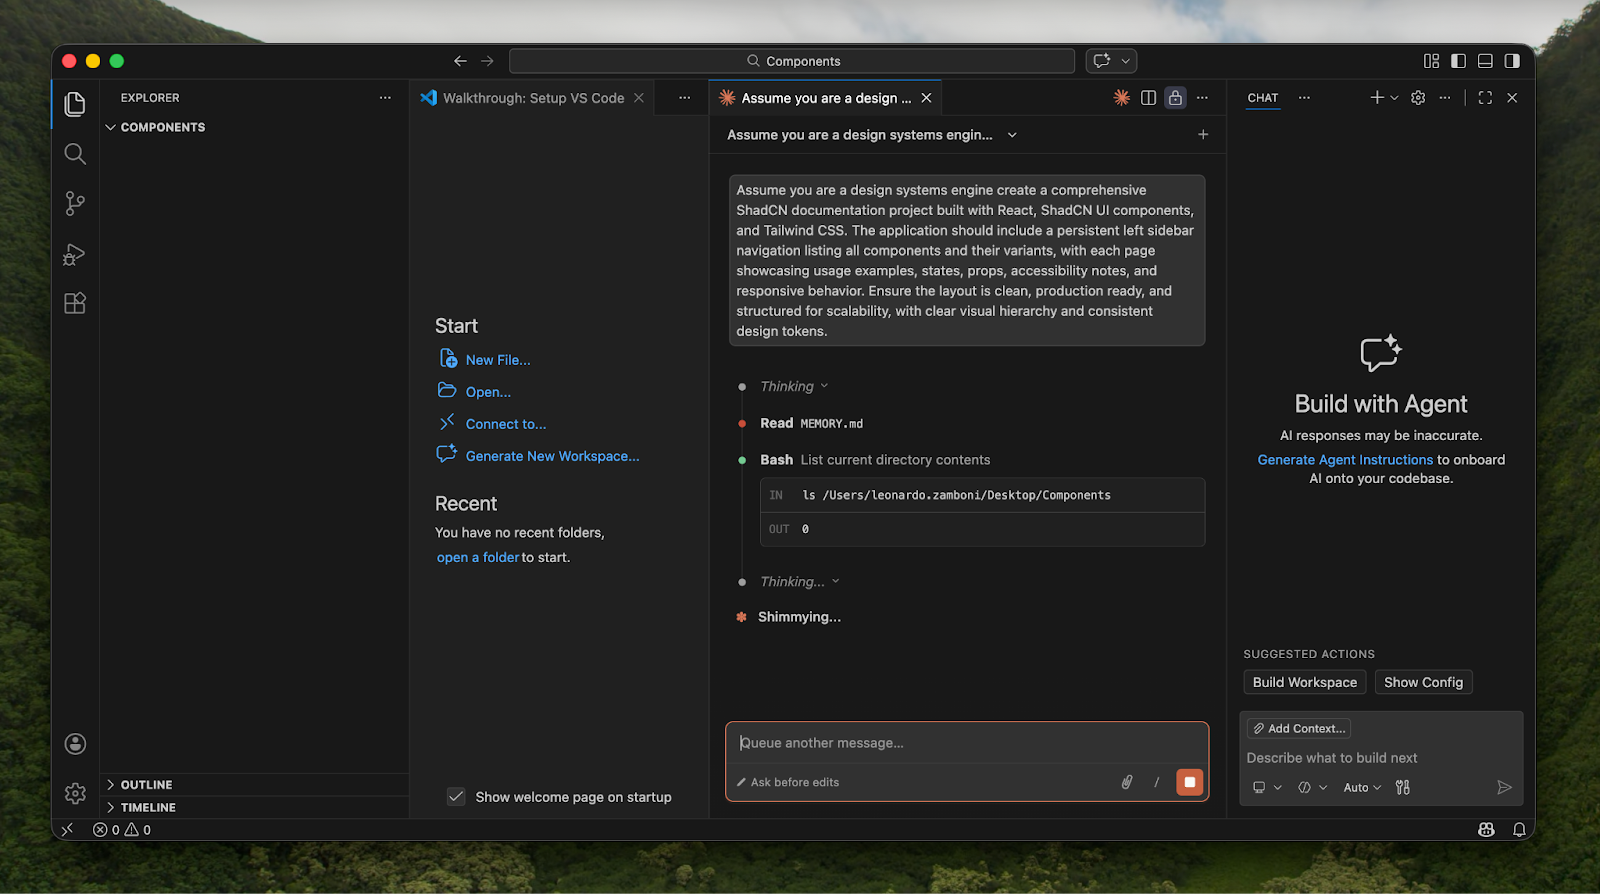Open more actions for Walkthrough editor group

tap(684, 97)
